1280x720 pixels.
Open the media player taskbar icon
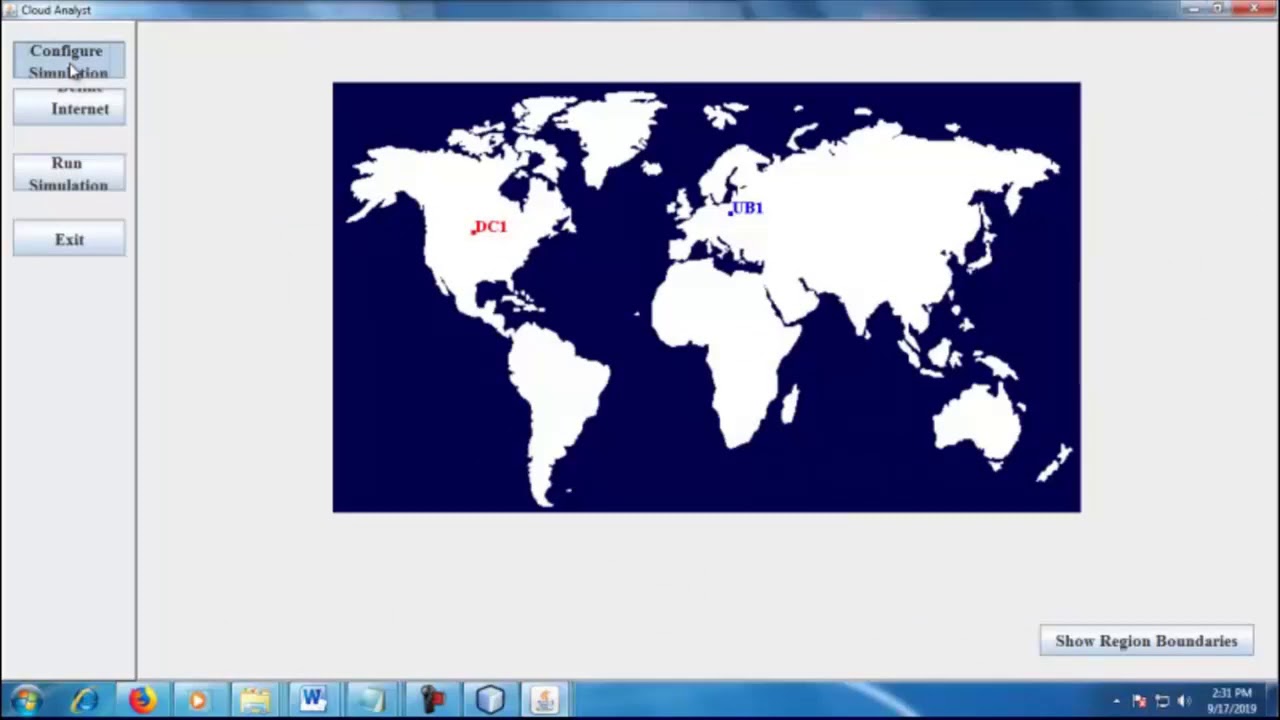[198, 700]
